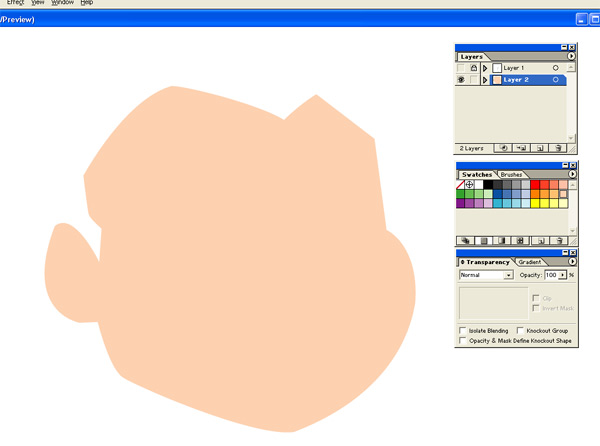Click the empty mask thumbnail box in Transparency
Viewport: 600px width, 446px height.
tap(494, 303)
